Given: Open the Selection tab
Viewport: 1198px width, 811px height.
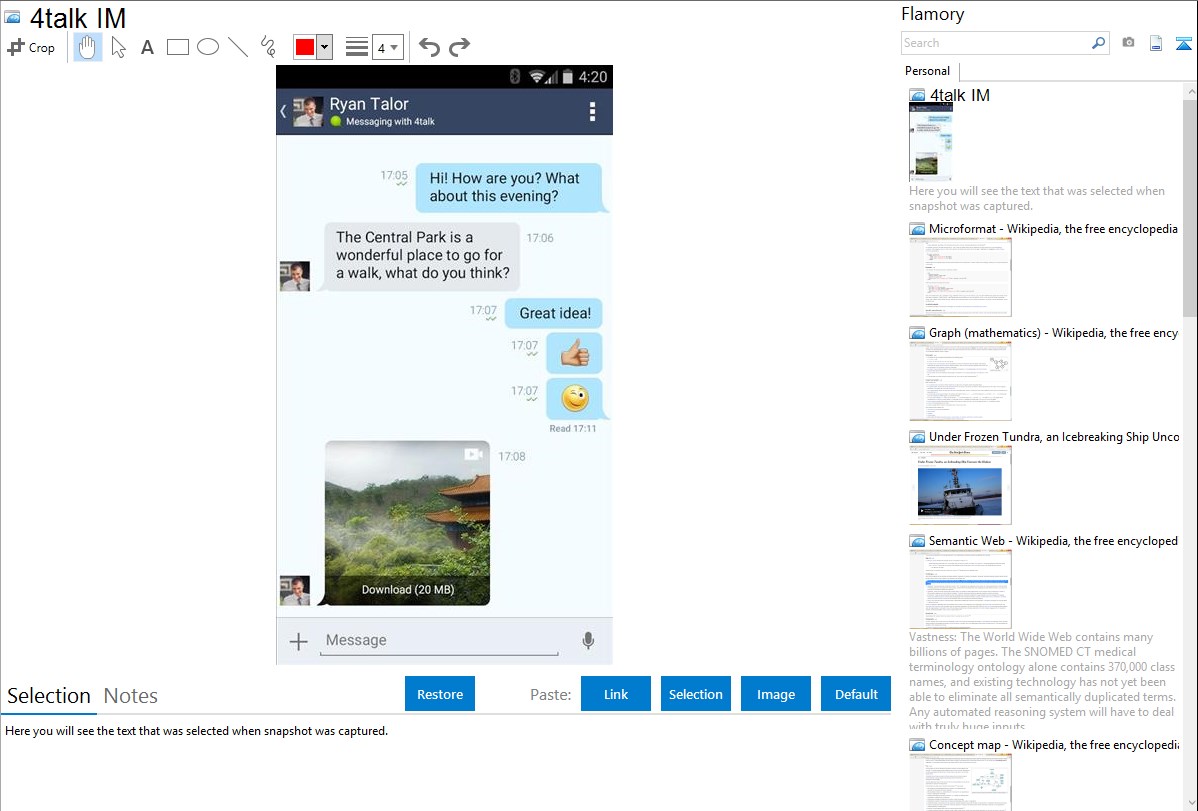Looking at the screenshot, I should click(x=49, y=696).
